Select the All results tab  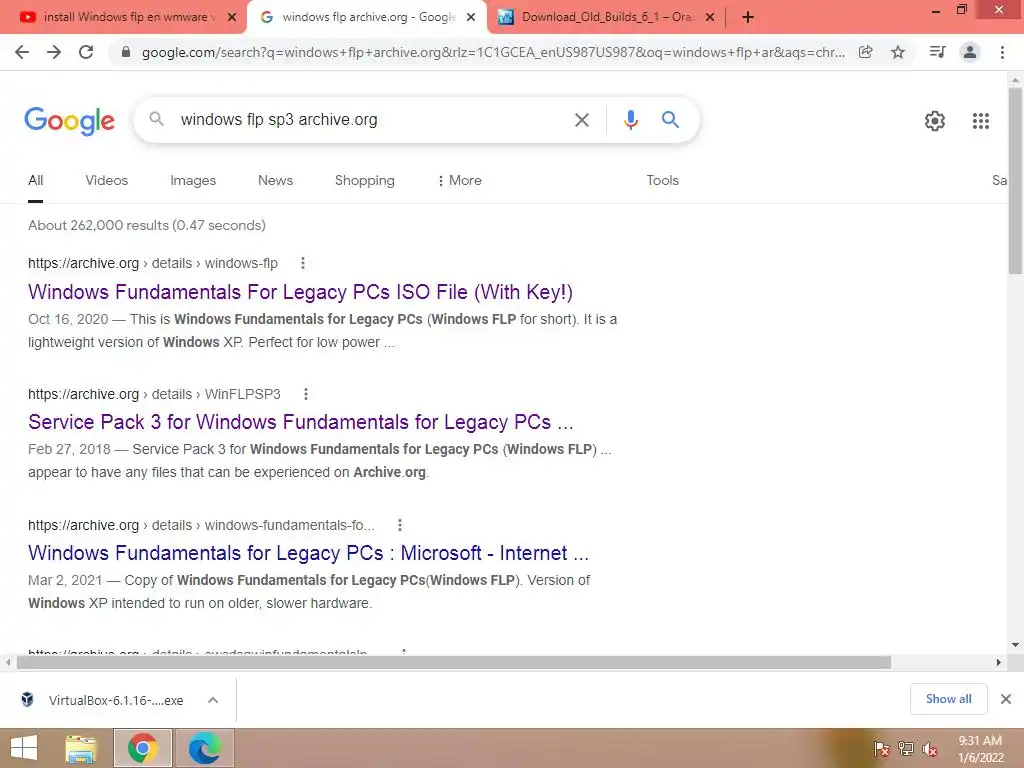(36, 180)
